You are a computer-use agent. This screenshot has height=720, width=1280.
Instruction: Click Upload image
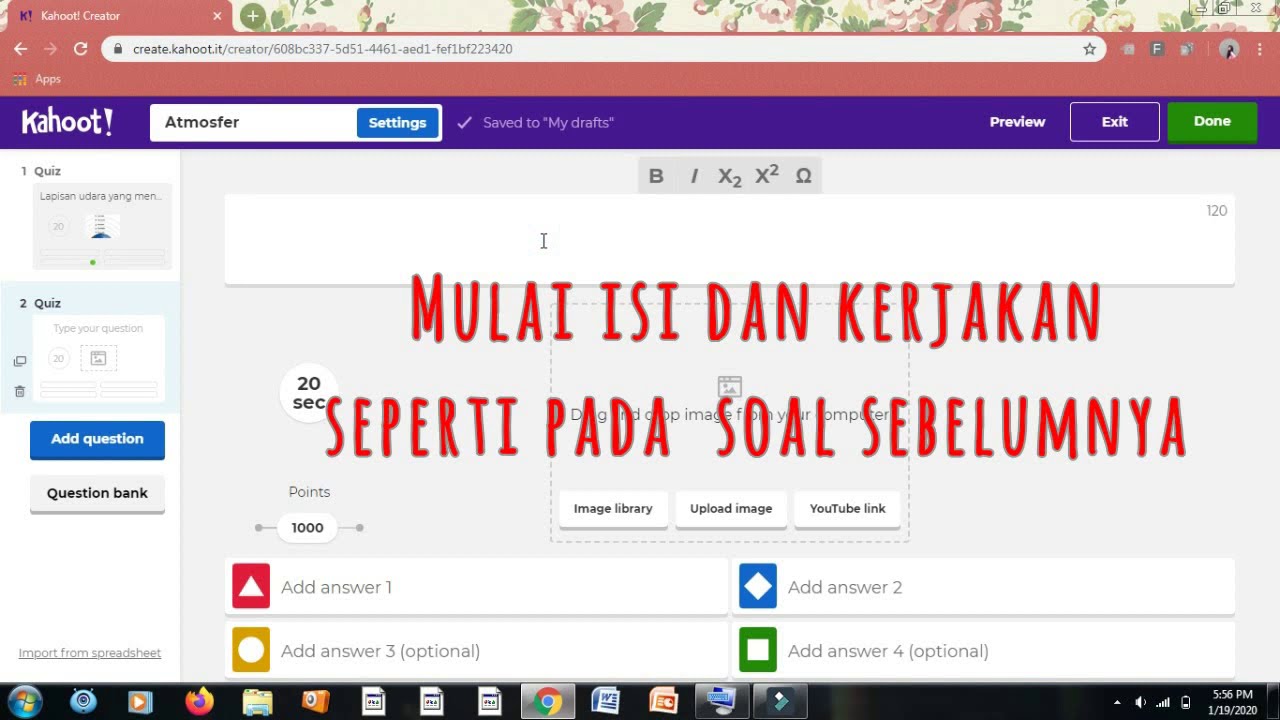click(x=731, y=509)
